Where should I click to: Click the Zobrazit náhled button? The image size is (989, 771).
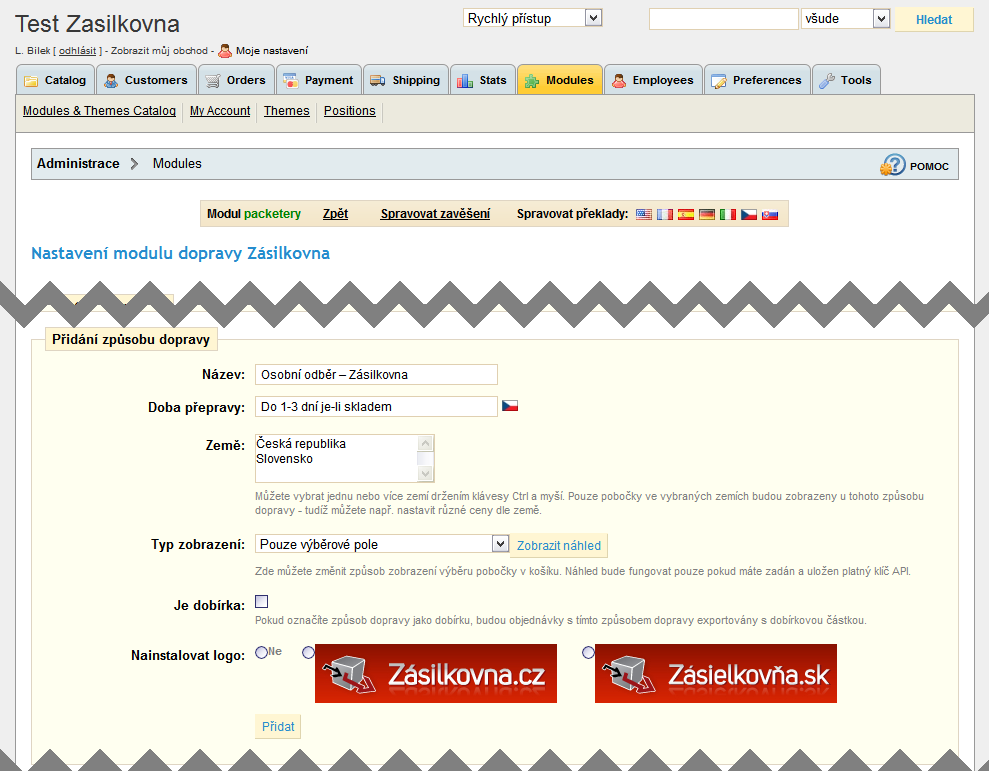click(x=559, y=546)
